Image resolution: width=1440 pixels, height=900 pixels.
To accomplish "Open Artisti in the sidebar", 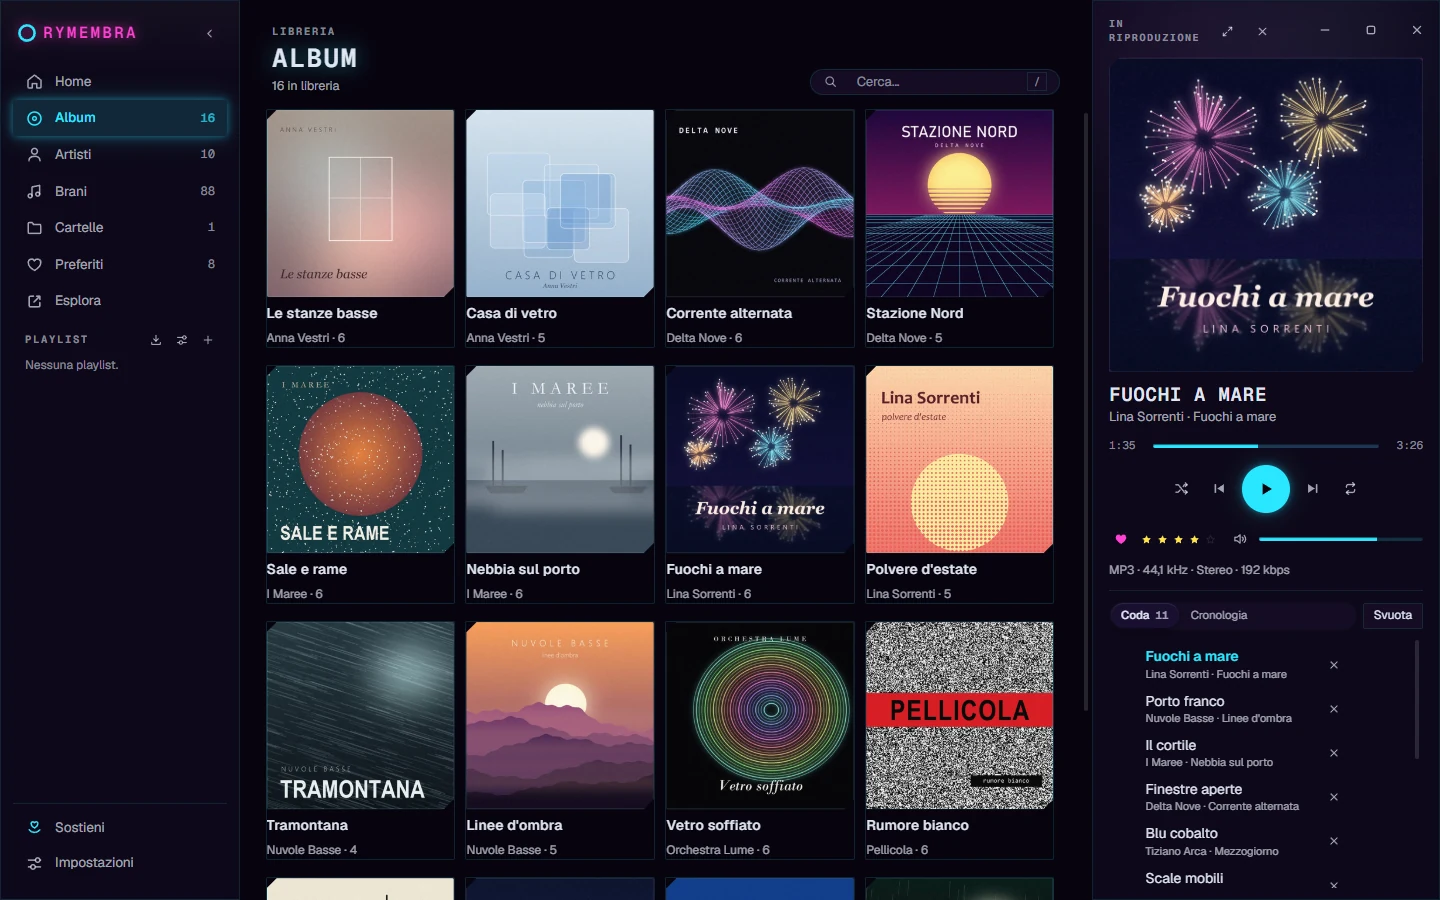I will click(120, 154).
